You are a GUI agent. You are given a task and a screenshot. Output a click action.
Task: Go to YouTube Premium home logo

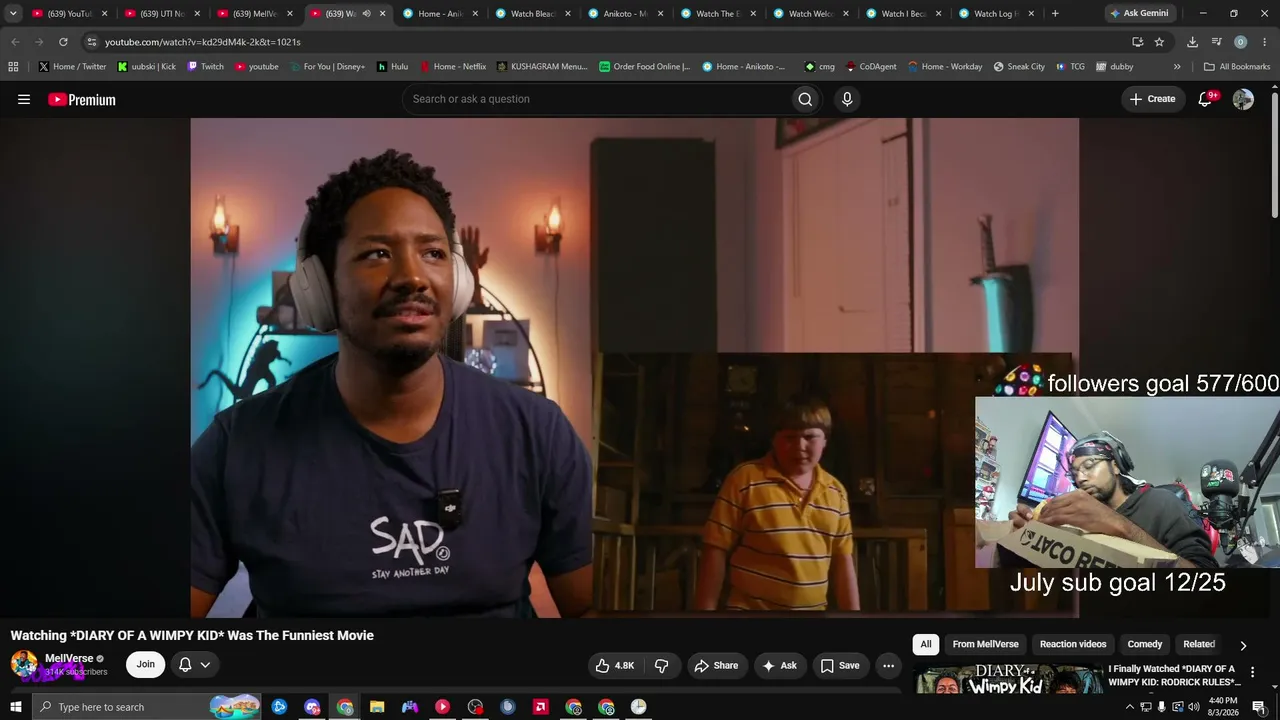click(x=82, y=99)
